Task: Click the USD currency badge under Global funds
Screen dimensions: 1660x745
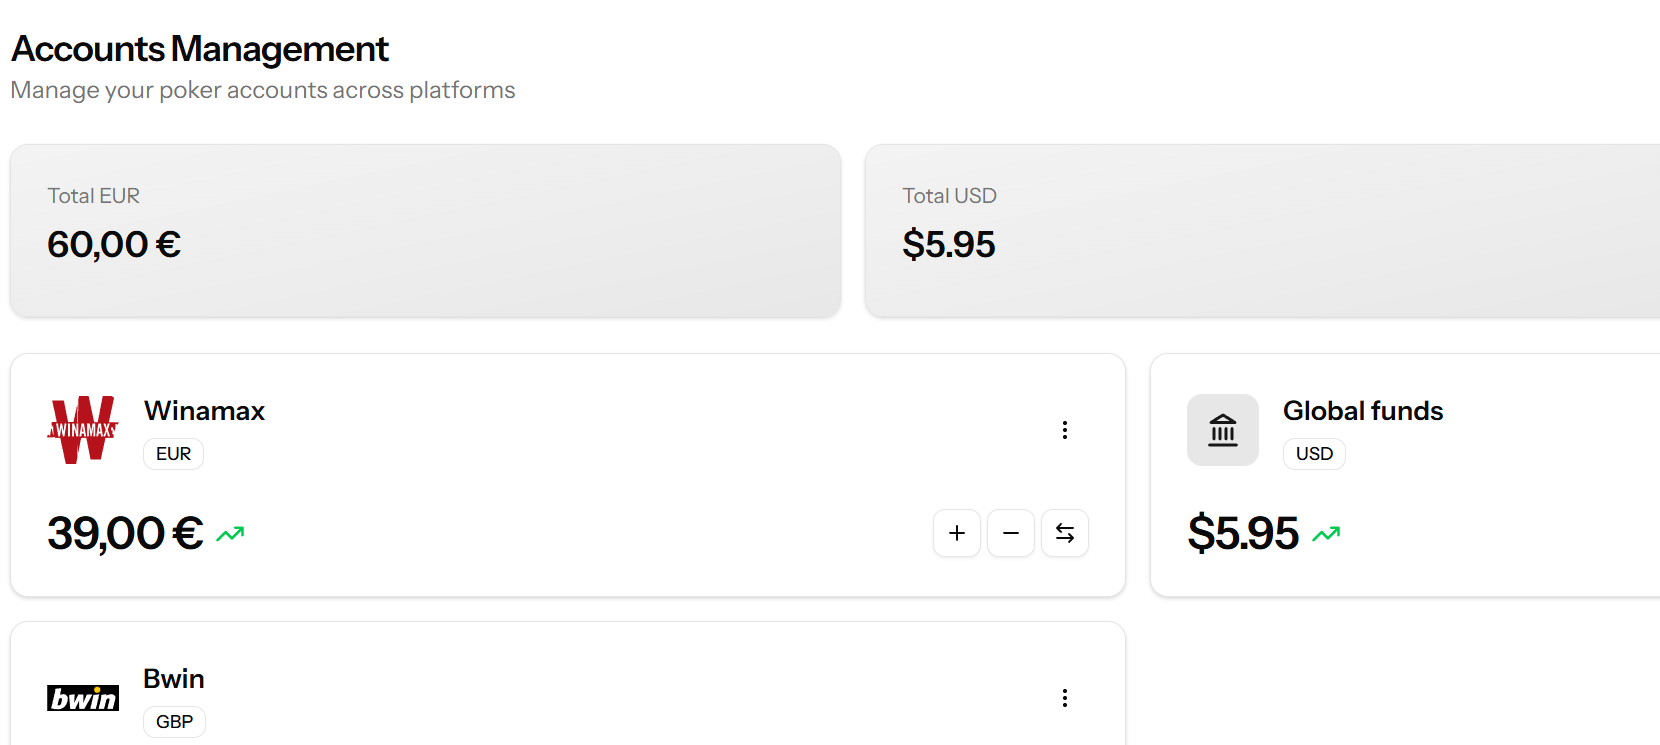Action: click(x=1314, y=454)
